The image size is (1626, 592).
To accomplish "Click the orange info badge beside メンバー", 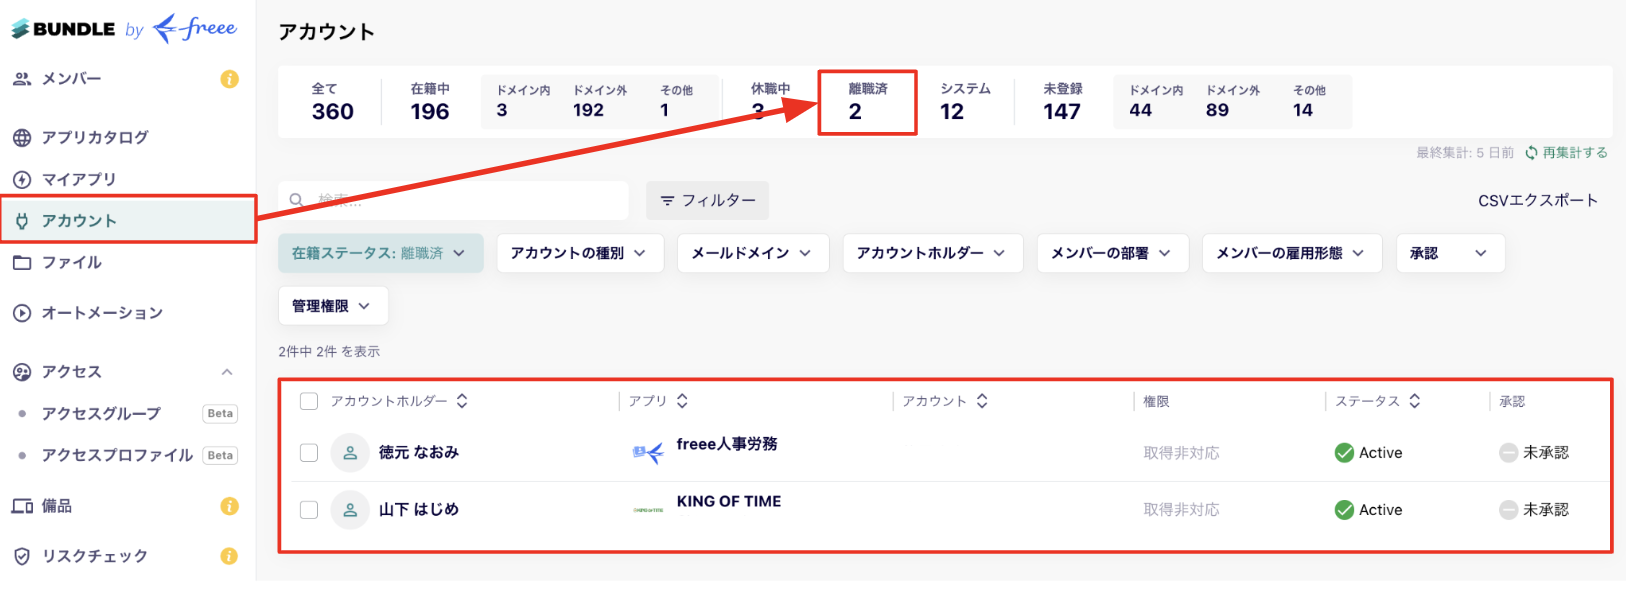I will 230,79.
